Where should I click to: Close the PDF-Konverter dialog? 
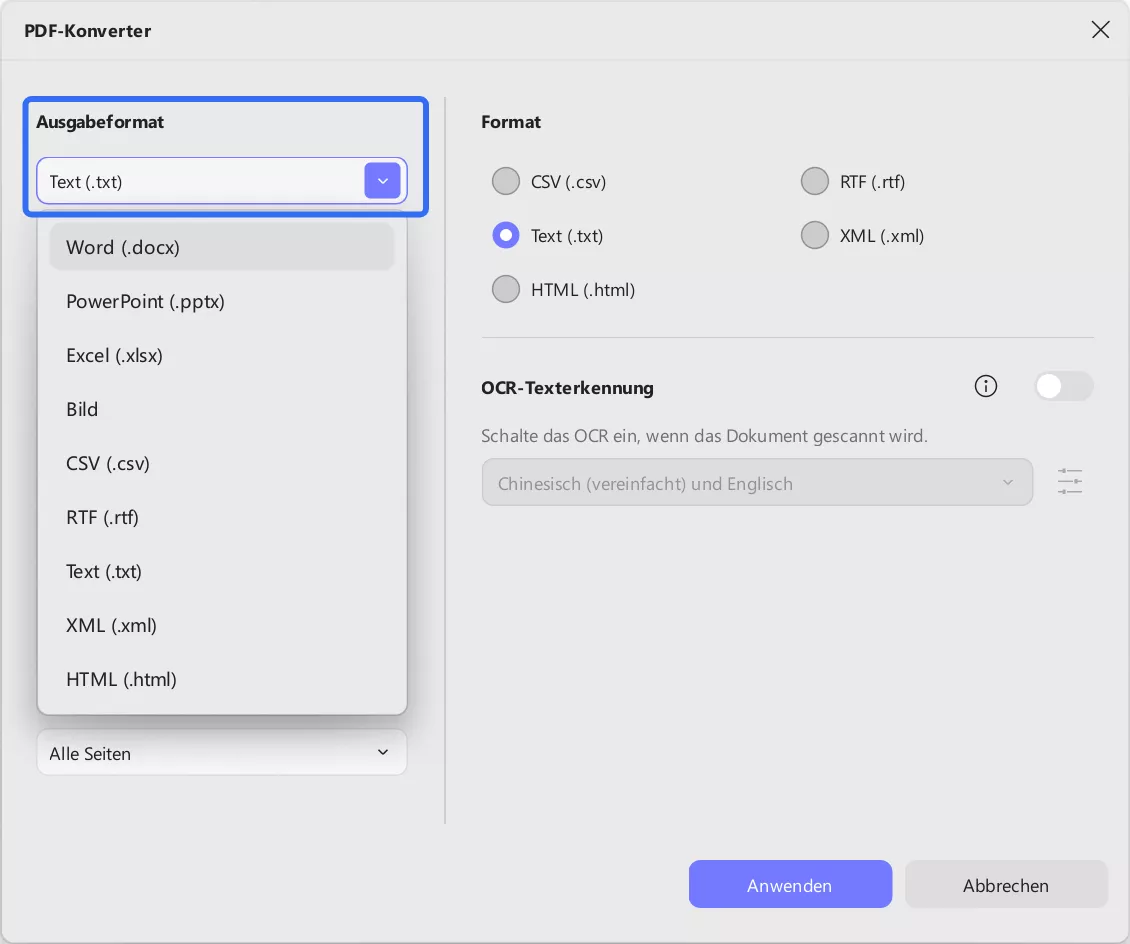1100,30
